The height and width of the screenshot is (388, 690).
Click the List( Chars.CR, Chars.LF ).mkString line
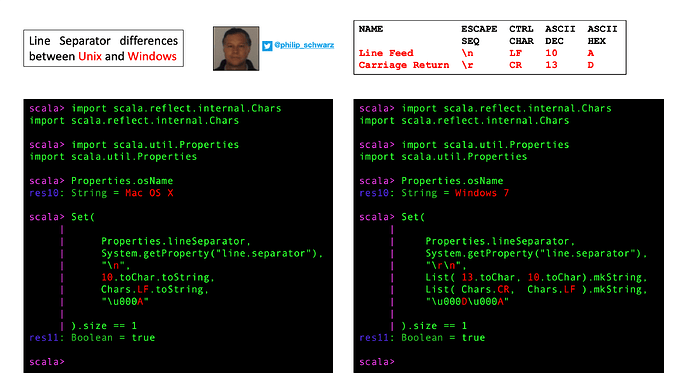point(536,289)
